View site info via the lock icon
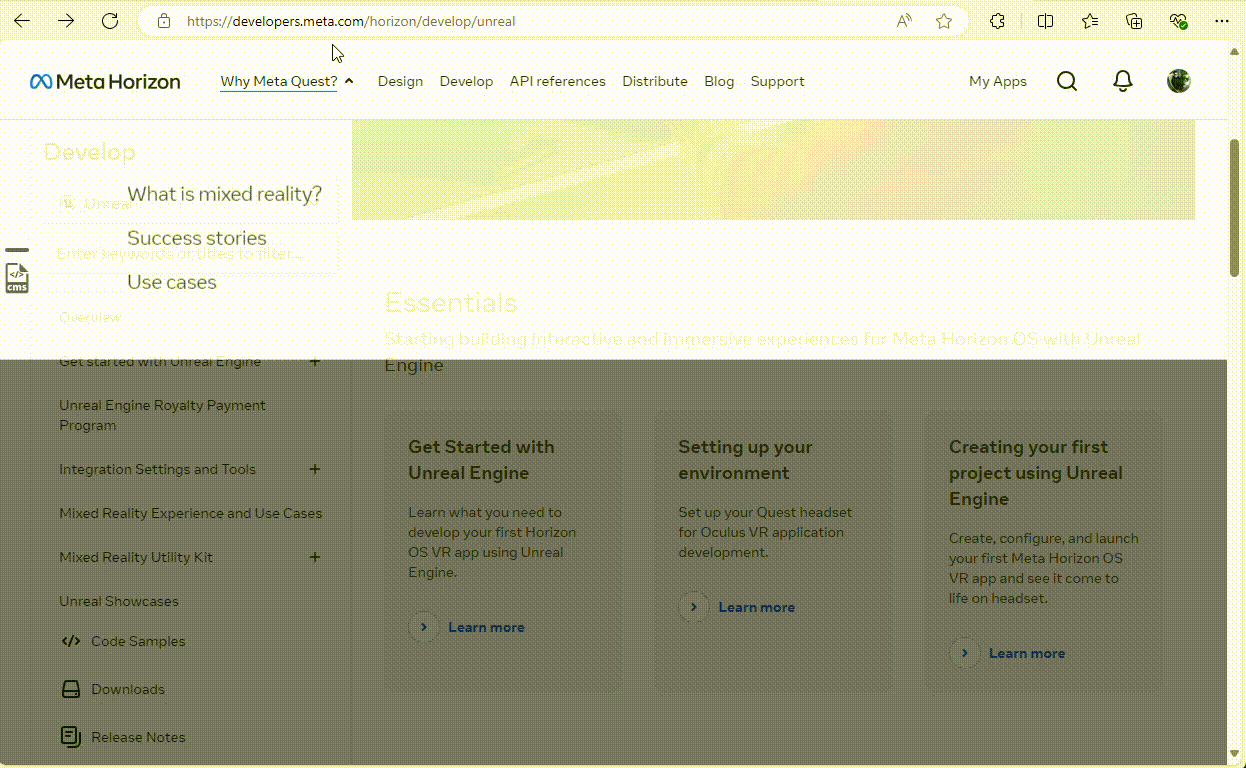Image resolution: width=1246 pixels, height=768 pixels. (x=165, y=21)
